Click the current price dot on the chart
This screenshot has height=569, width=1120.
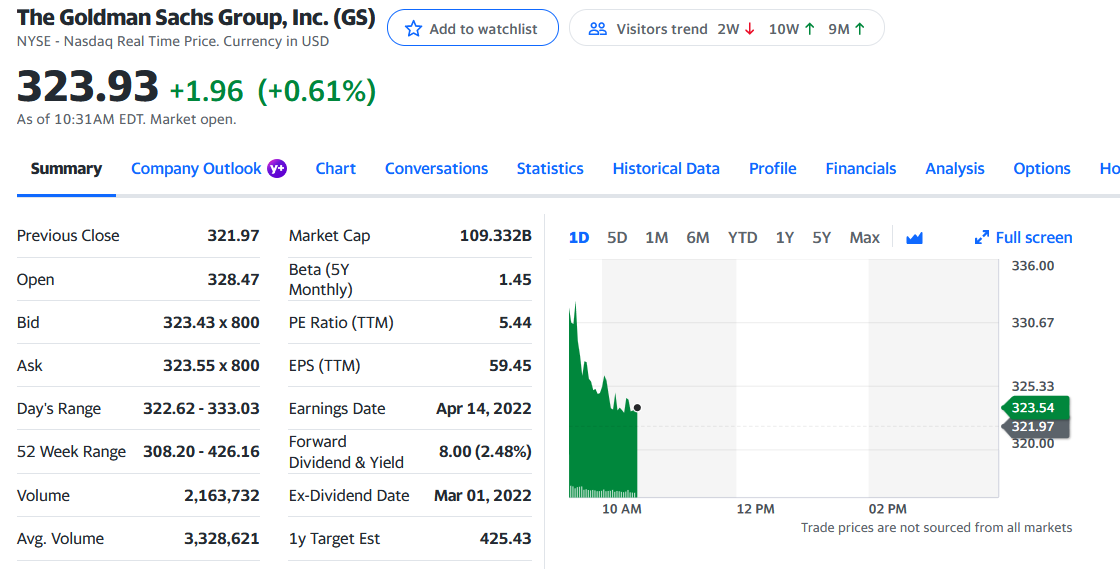[637, 408]
